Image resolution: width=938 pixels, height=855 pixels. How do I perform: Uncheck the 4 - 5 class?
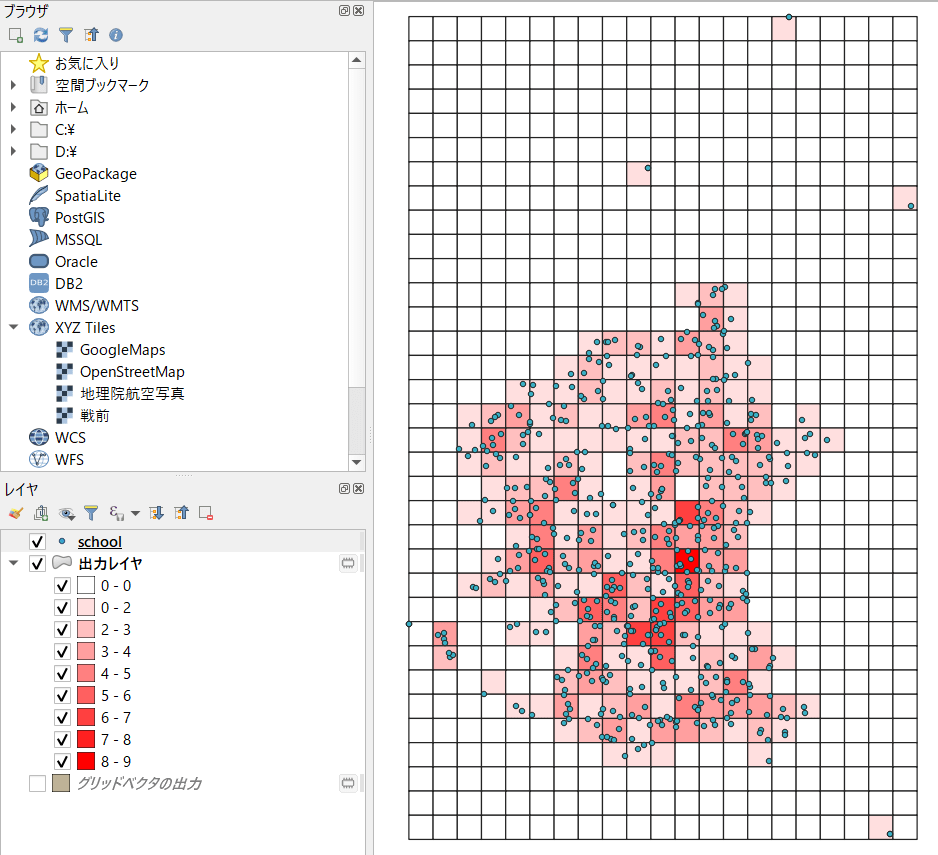(x=62, y=673)
